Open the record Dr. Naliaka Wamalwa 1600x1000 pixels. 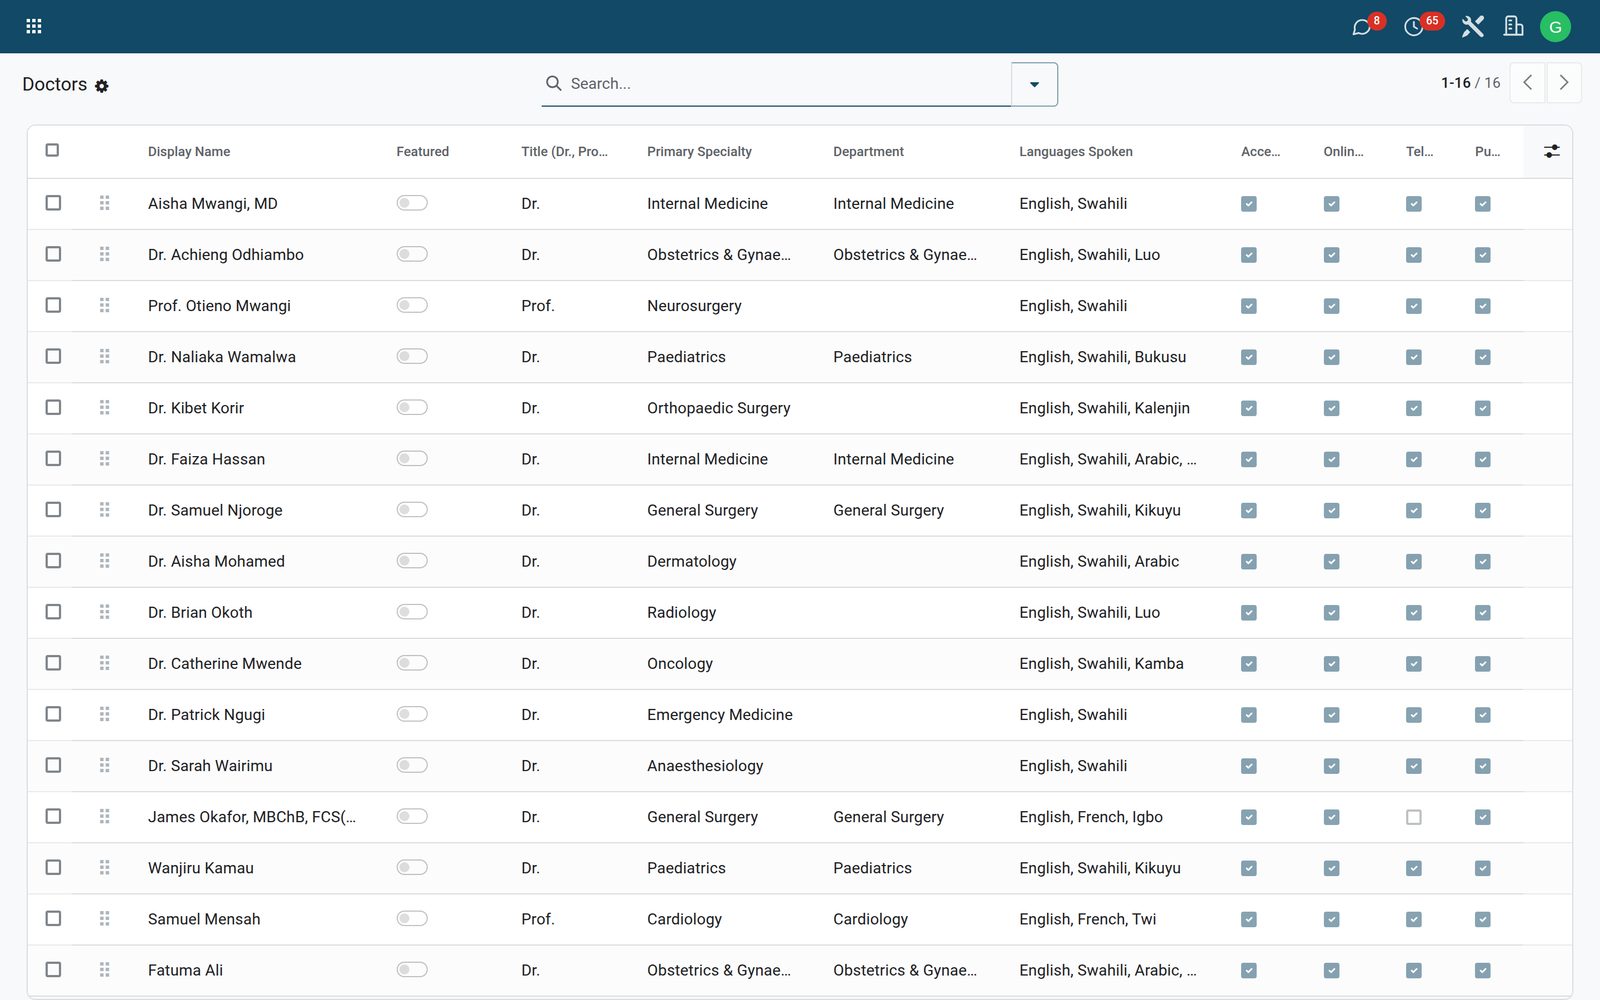222,357
